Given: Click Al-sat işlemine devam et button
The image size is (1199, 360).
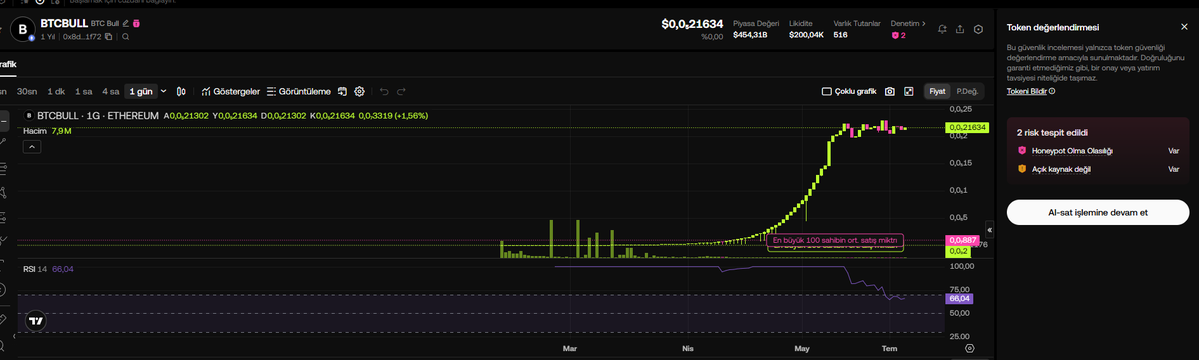Looking at the screenshot, I should [1097, 212].
